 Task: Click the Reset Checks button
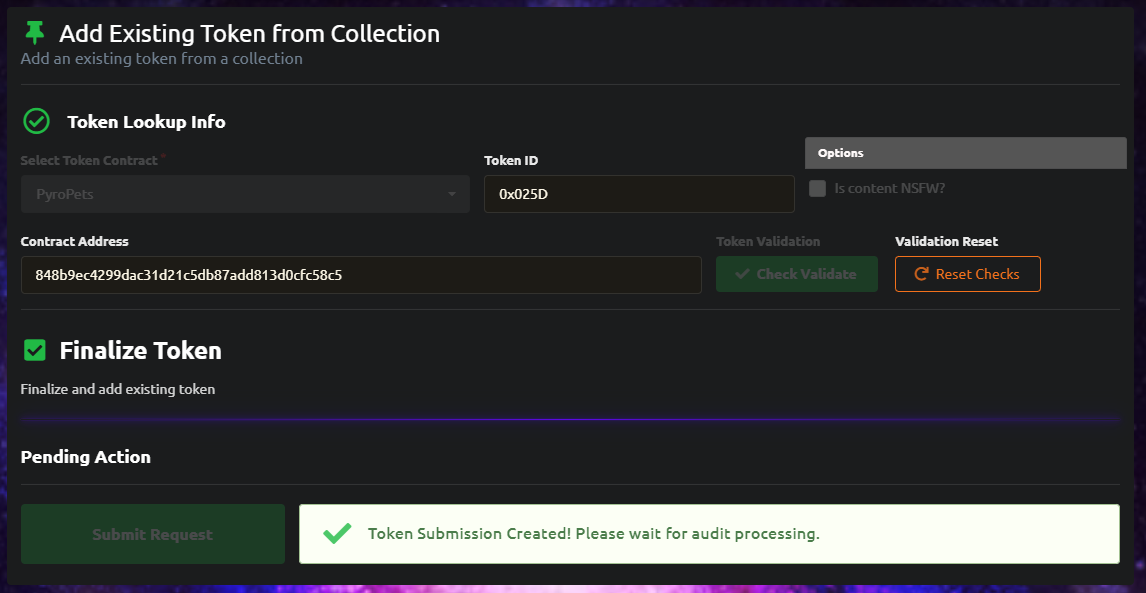click(x=968, y=274)
